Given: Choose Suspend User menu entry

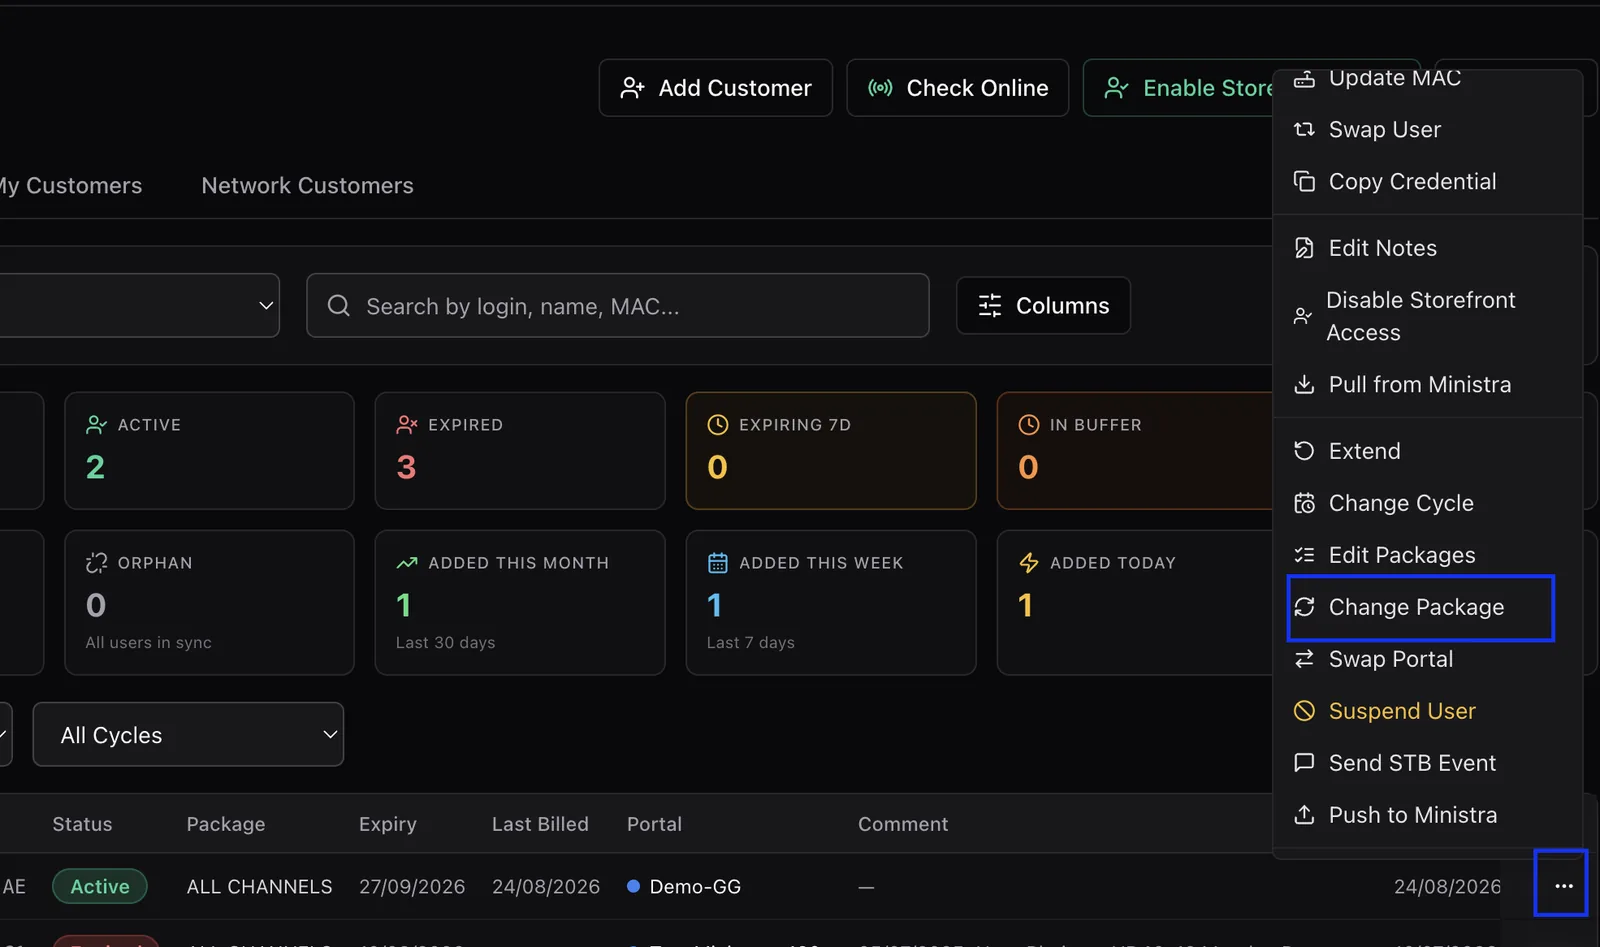Looking at the screenshot, I should click(1427, 711).
